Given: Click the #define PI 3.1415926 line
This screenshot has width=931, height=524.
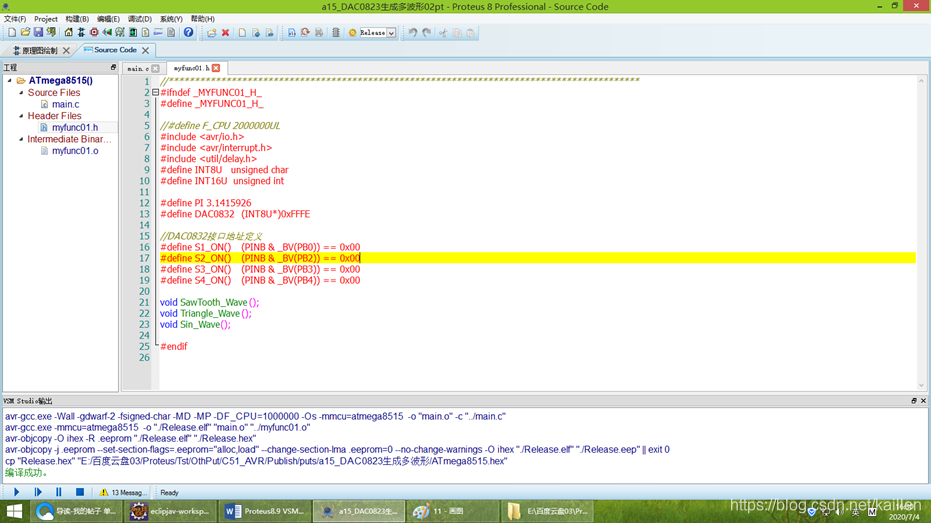Looking at the screenshot, I should click(x=205, y=203).
